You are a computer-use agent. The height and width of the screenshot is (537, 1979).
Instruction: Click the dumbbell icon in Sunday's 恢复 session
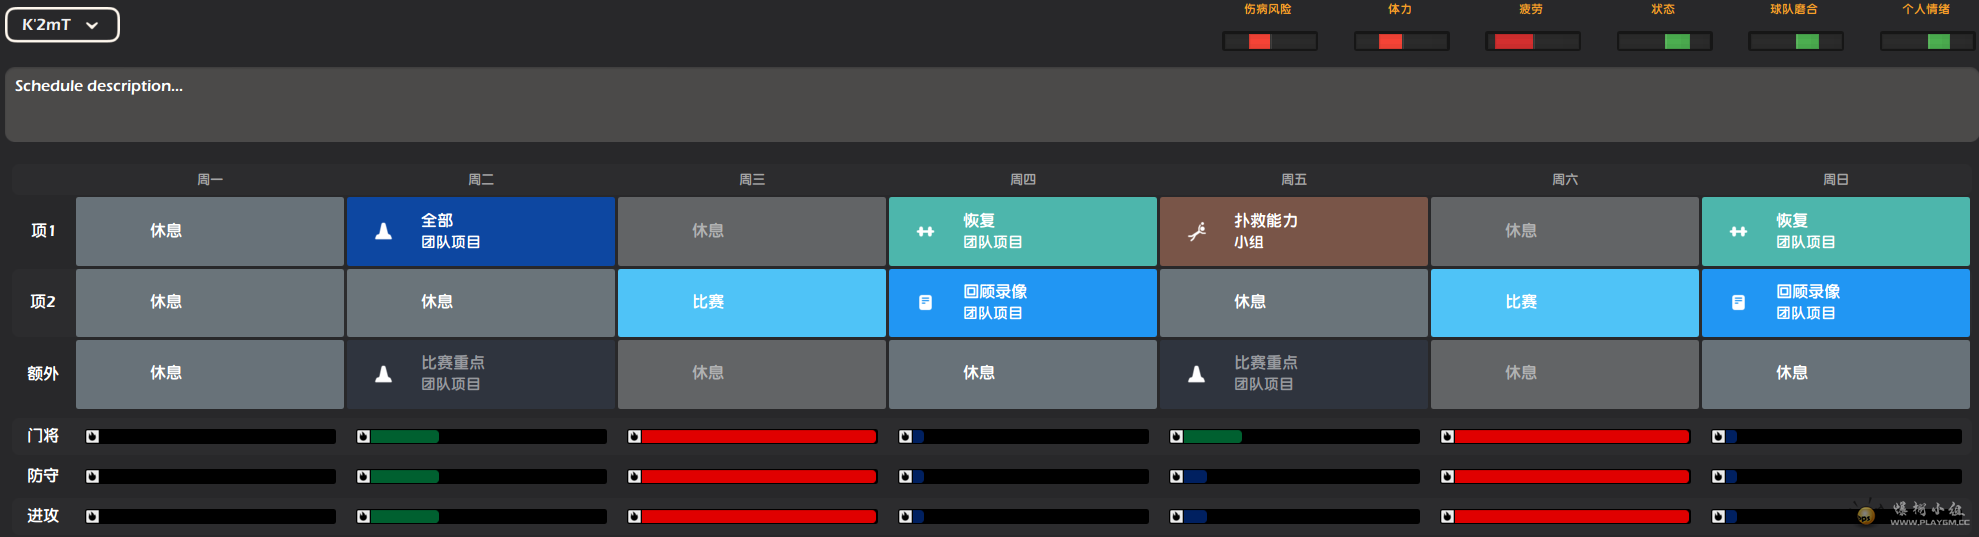click(1738, 232)
